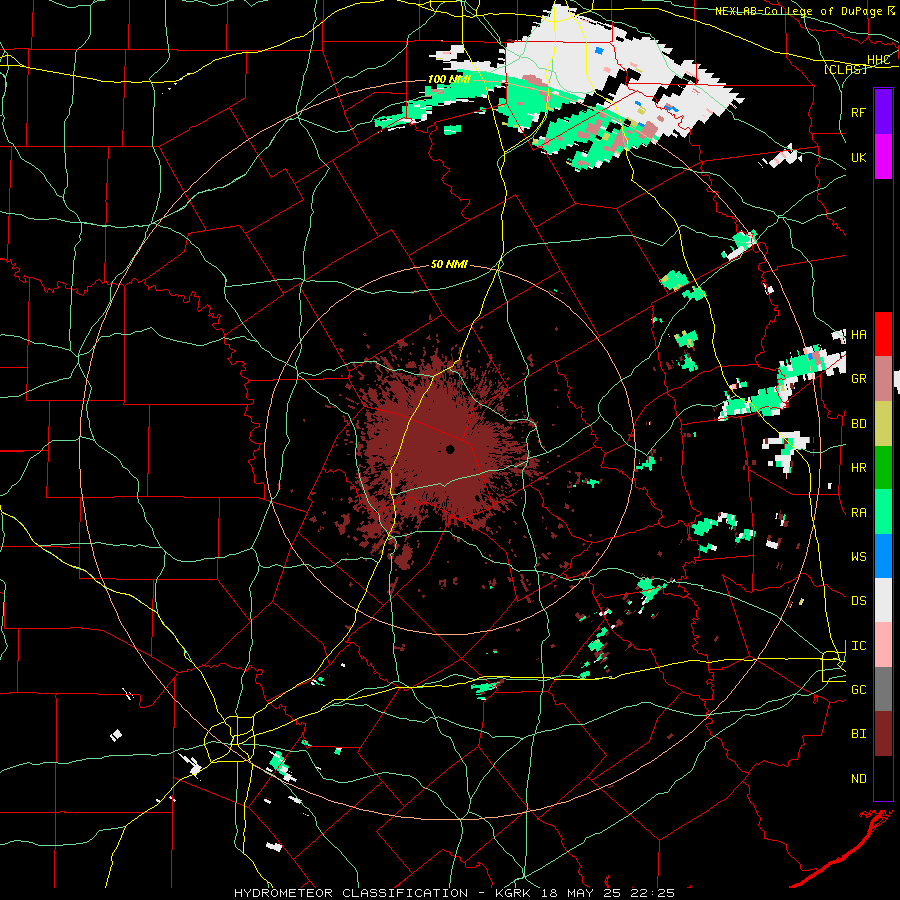The width and height of the screenshot is (900, 900).
Task: Click the GR legend label
Action: [x=858, y=379]
